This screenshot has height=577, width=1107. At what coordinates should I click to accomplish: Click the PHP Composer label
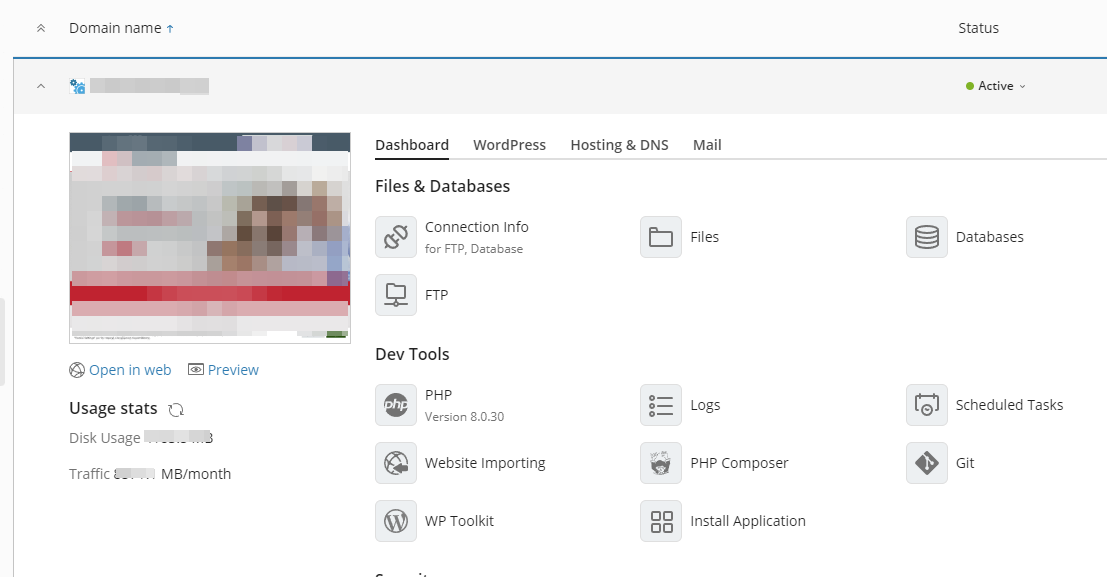[739, 463]
